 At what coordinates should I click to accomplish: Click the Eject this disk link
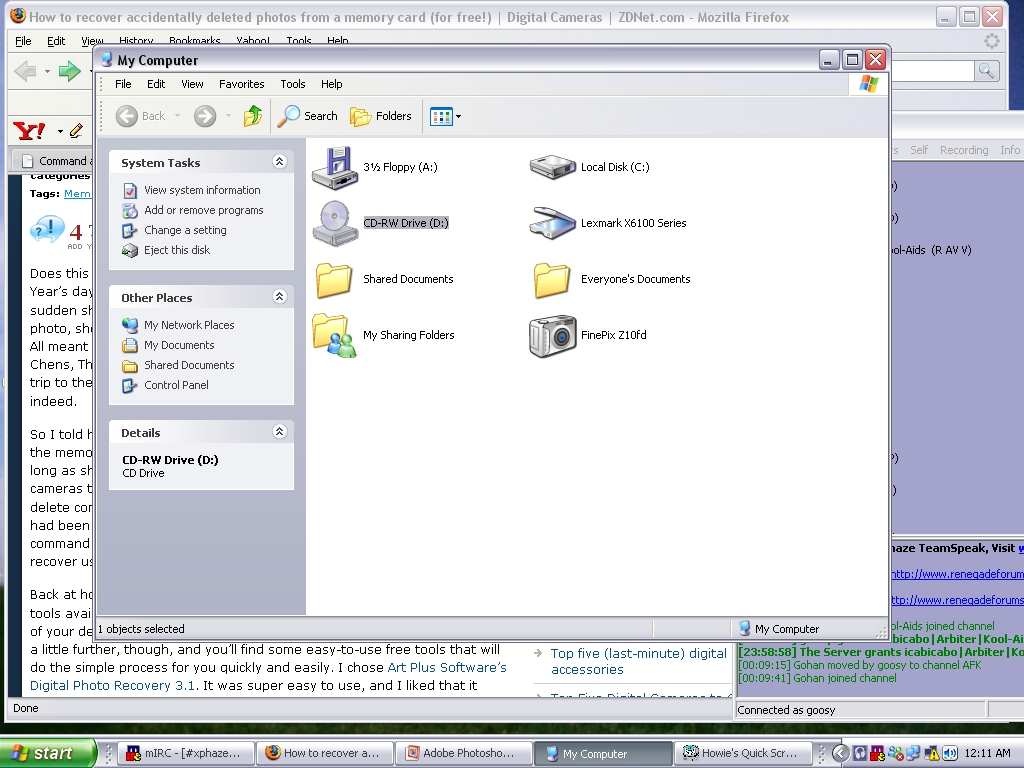(x=176, y=250)
